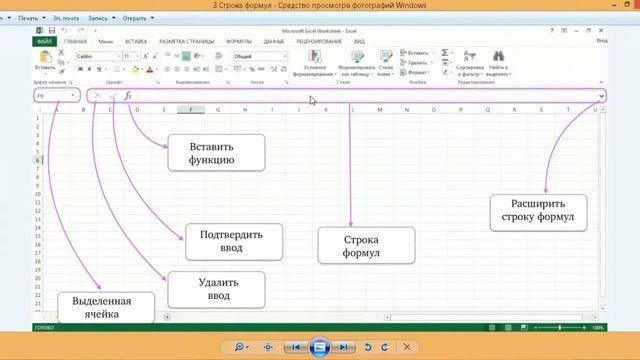Click the percent style icon
The image size is (640, 360).
(252, 69)
